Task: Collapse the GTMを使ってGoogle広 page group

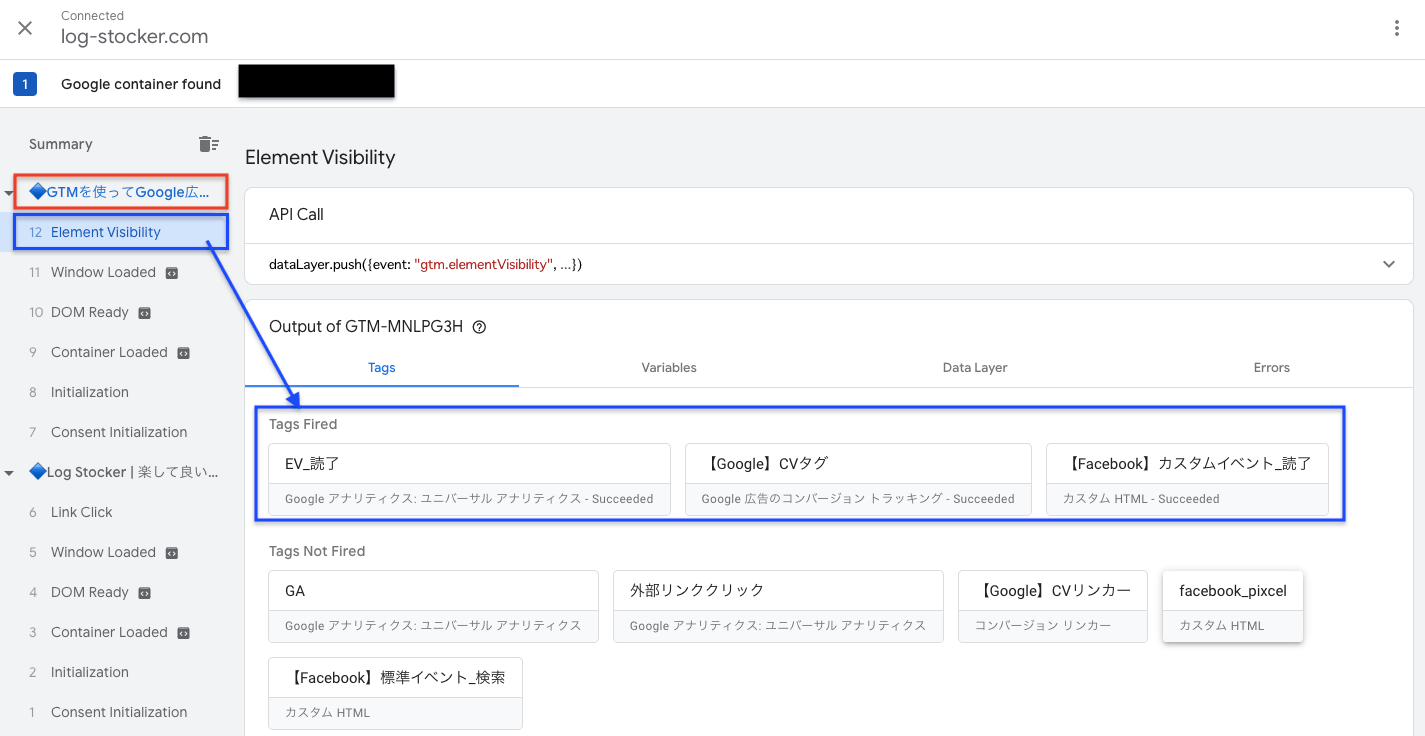Action: pos(10,192)
